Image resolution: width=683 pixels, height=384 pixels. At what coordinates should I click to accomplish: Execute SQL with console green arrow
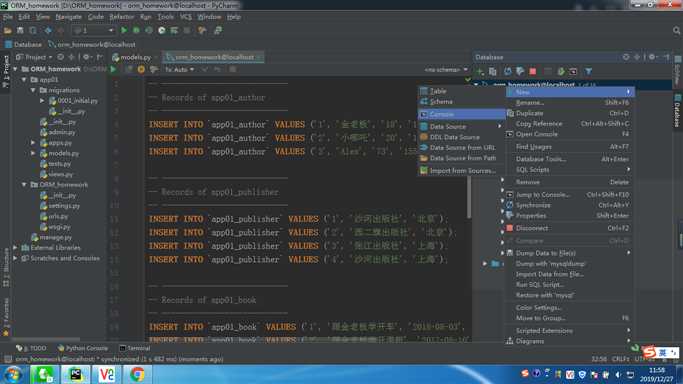114,69
